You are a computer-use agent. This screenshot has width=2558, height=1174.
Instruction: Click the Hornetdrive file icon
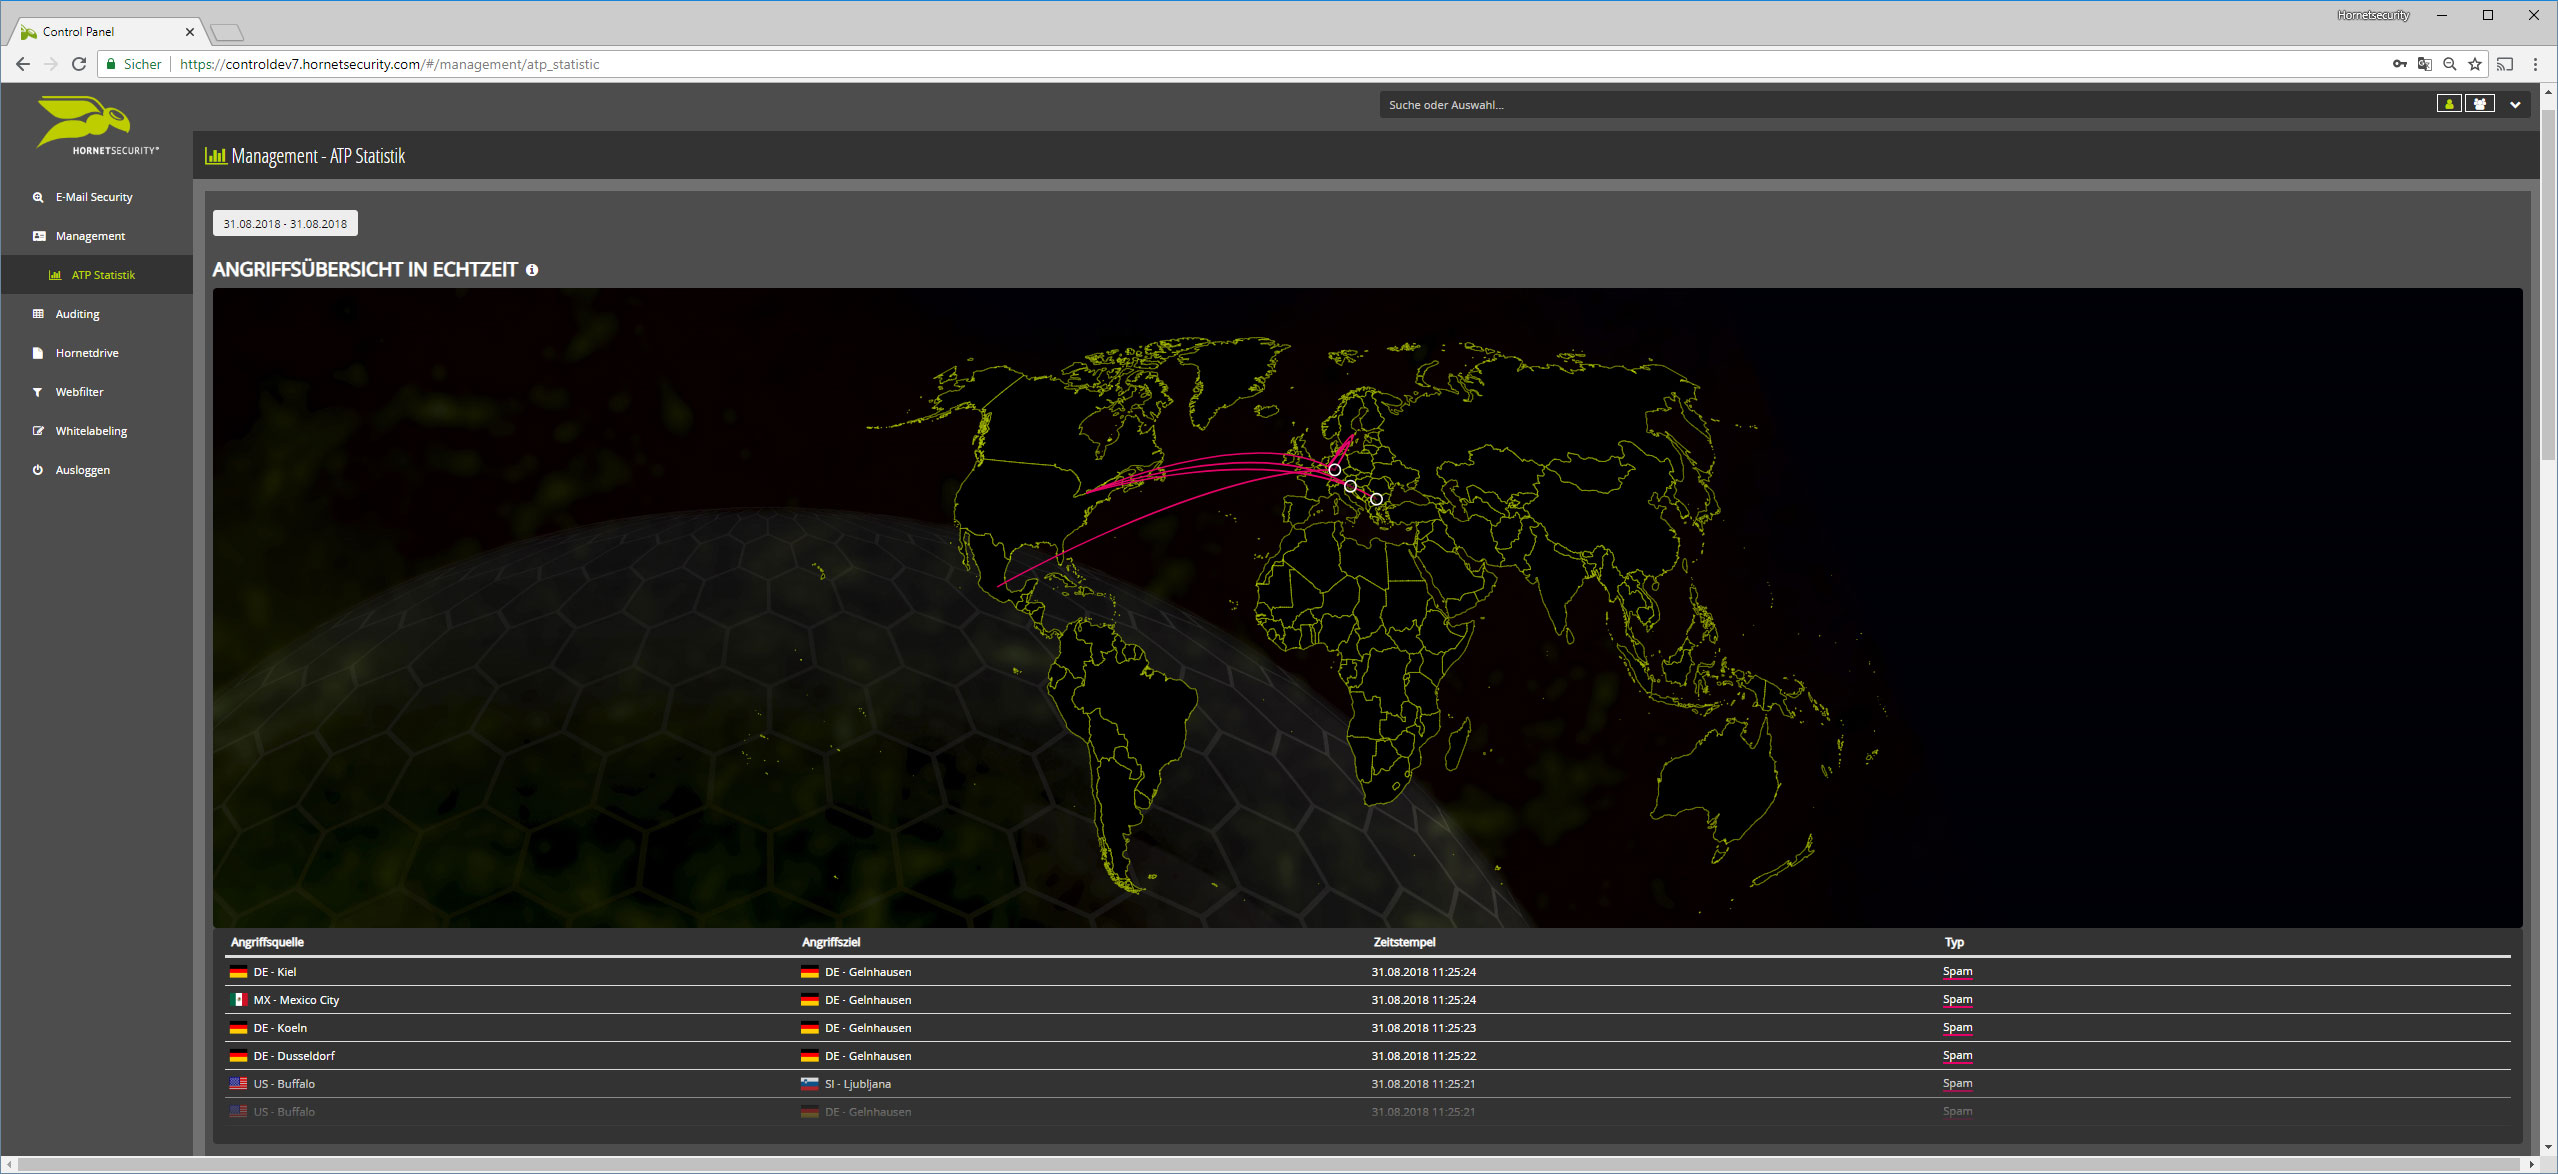tap(38, 353)
